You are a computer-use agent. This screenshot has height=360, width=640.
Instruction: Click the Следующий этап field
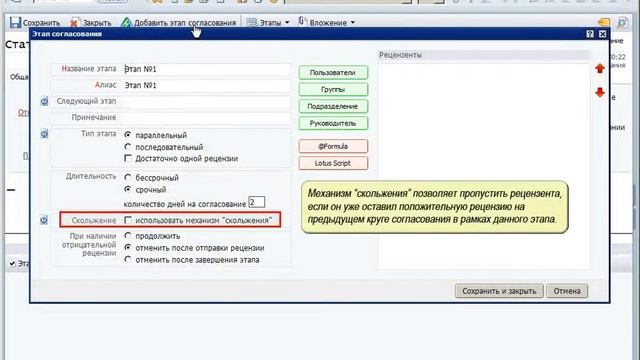click(x=207, y=101)
